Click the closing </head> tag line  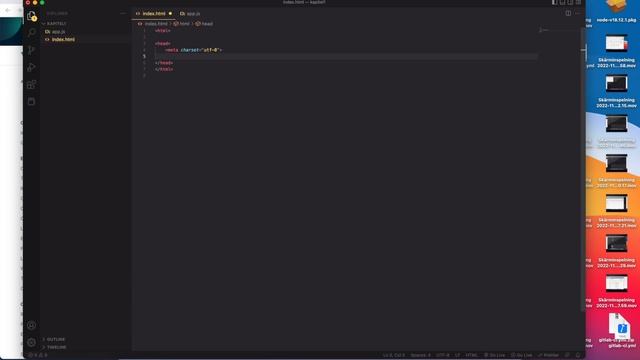pos(164,63)
